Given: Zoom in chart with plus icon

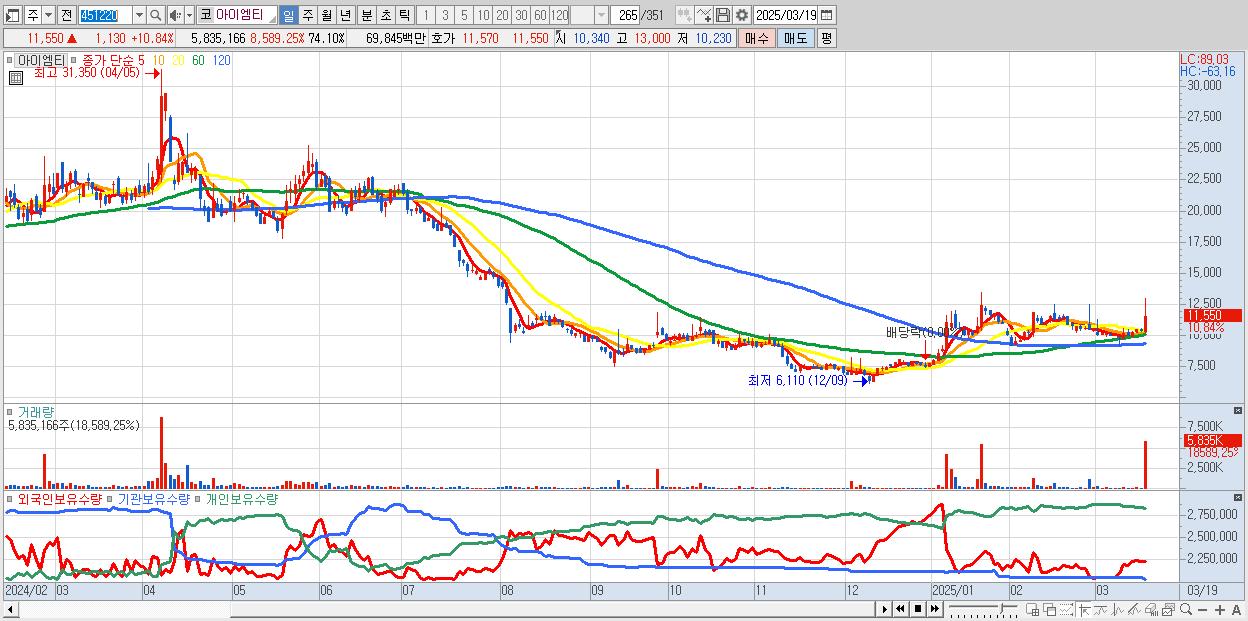Looking at the screenshot, I should pos(1219,610).
